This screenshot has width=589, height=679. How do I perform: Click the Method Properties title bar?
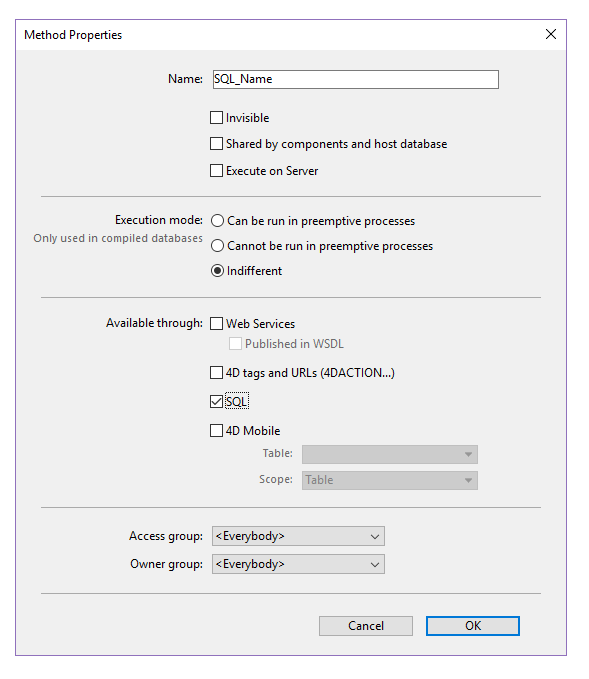coord(277,35)
